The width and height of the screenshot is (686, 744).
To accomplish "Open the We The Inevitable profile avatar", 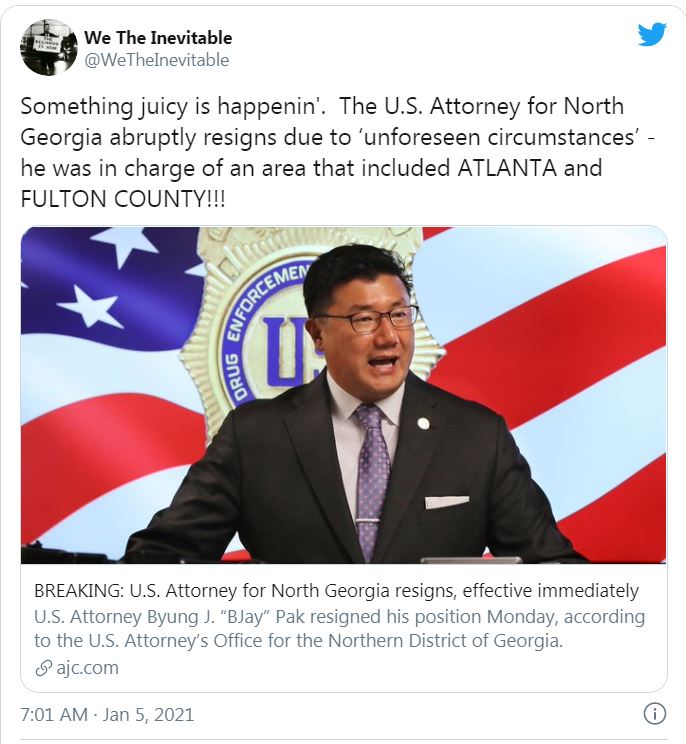I will tap(49, 48).
